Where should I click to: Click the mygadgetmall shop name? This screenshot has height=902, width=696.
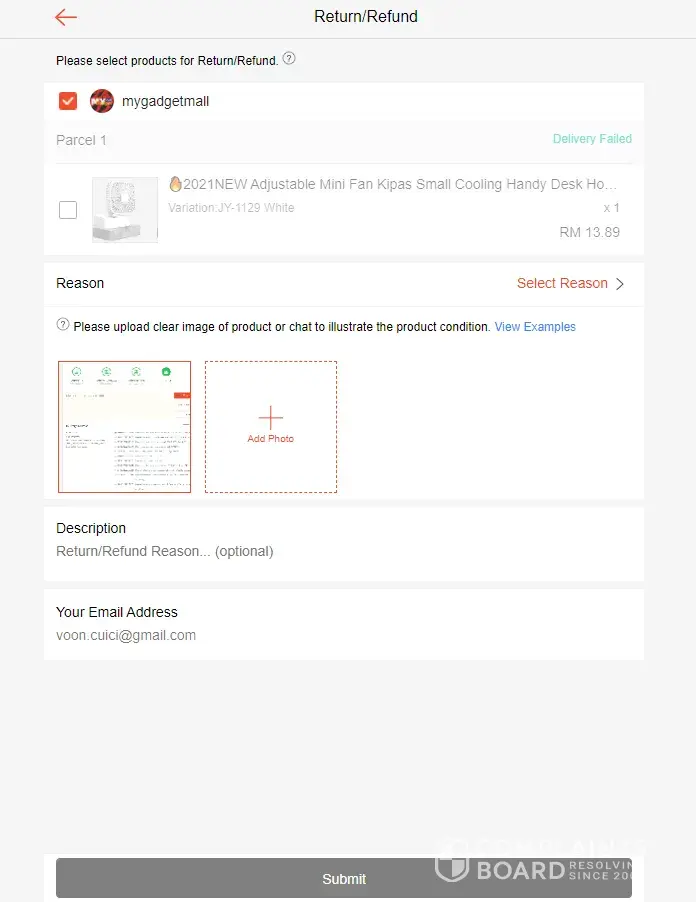[x=166, y=101]
